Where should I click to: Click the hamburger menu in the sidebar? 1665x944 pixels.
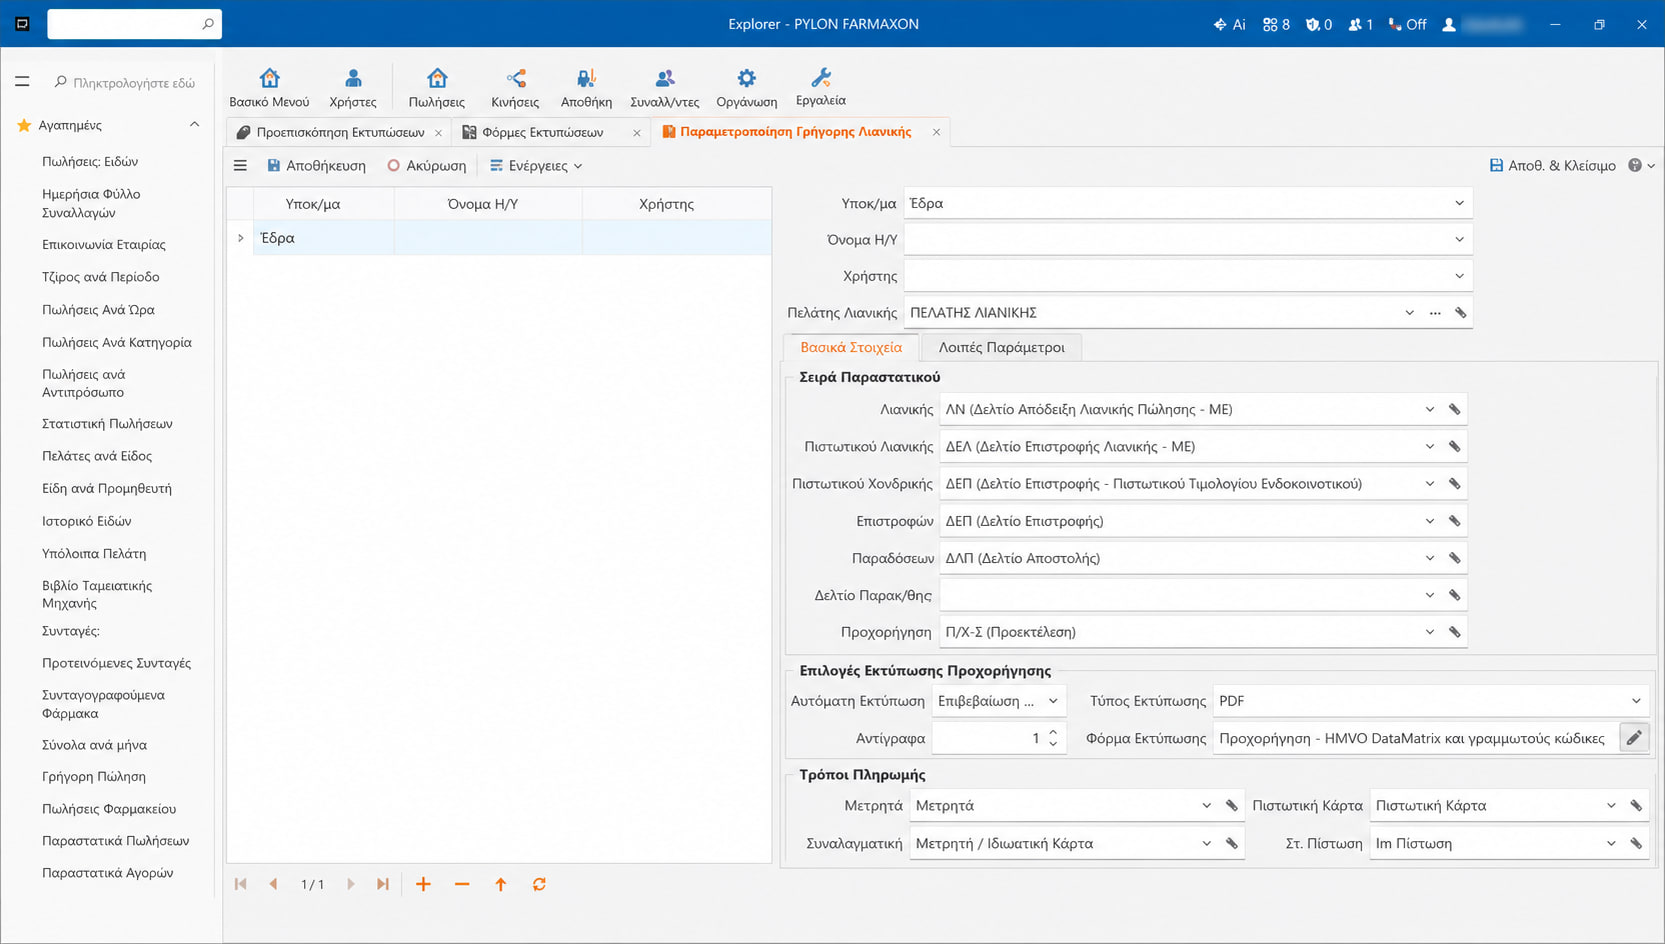[x=22, y=82]
